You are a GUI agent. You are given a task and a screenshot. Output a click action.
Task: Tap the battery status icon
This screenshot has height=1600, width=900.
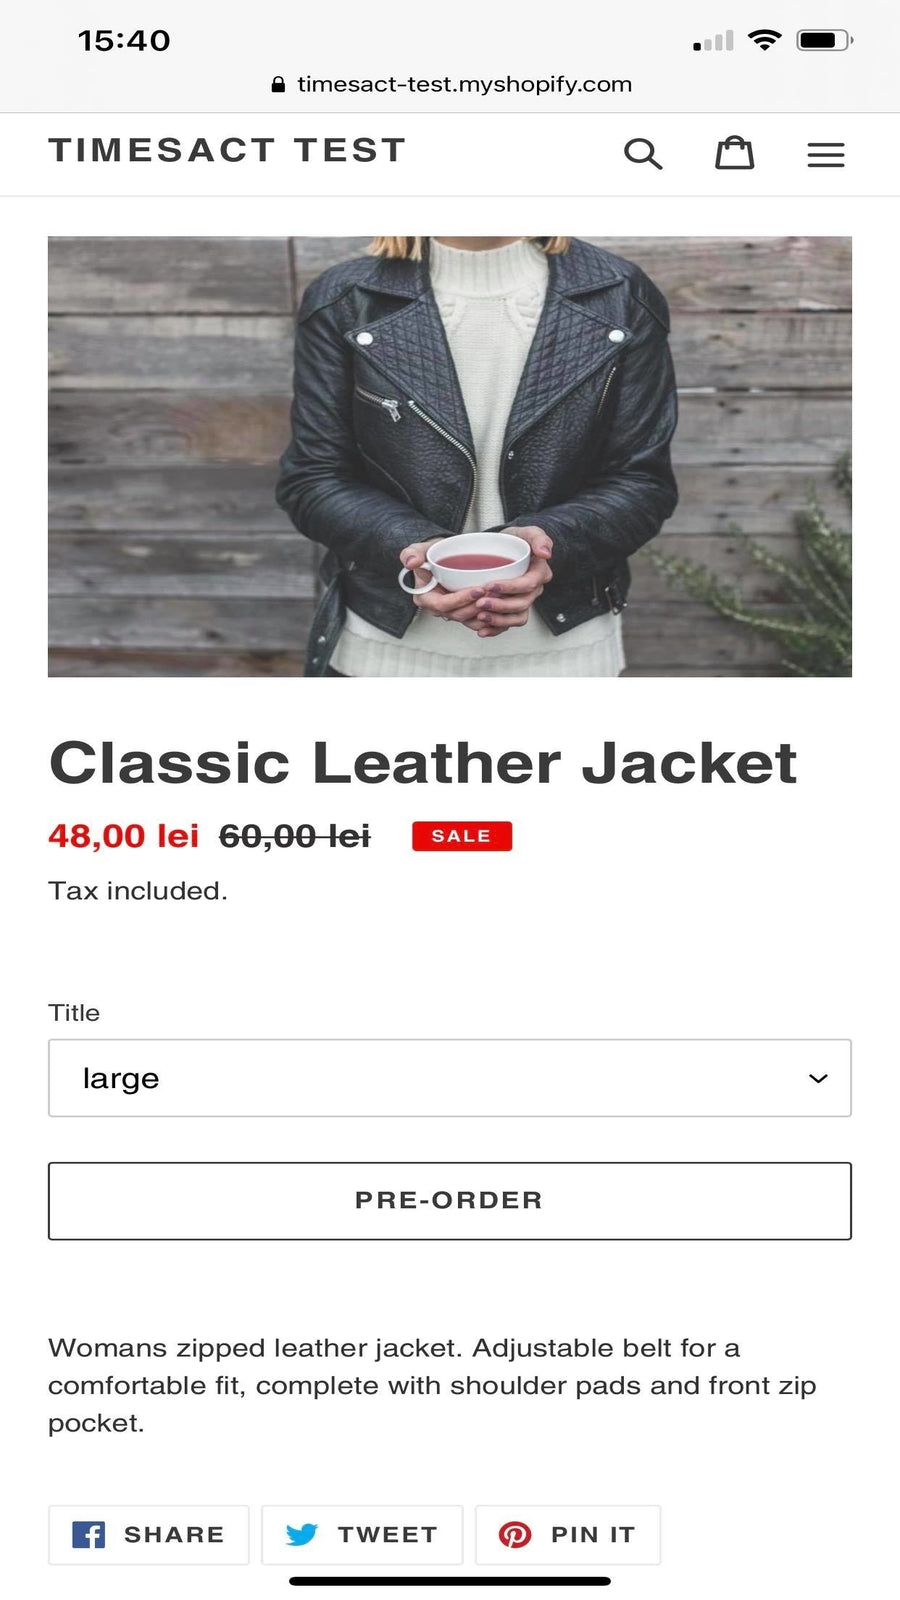coord(825,40)
